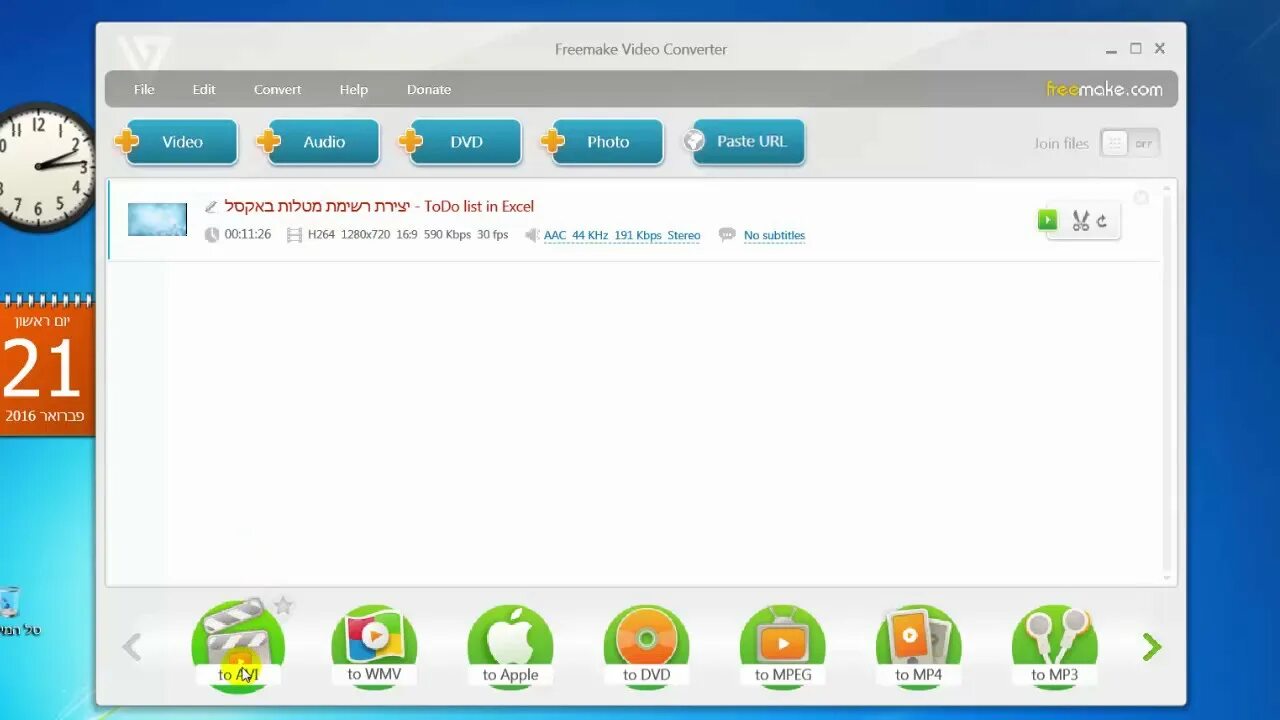Open the File menu
Viewport: 1280px width, 720px height.
point(144,89)
